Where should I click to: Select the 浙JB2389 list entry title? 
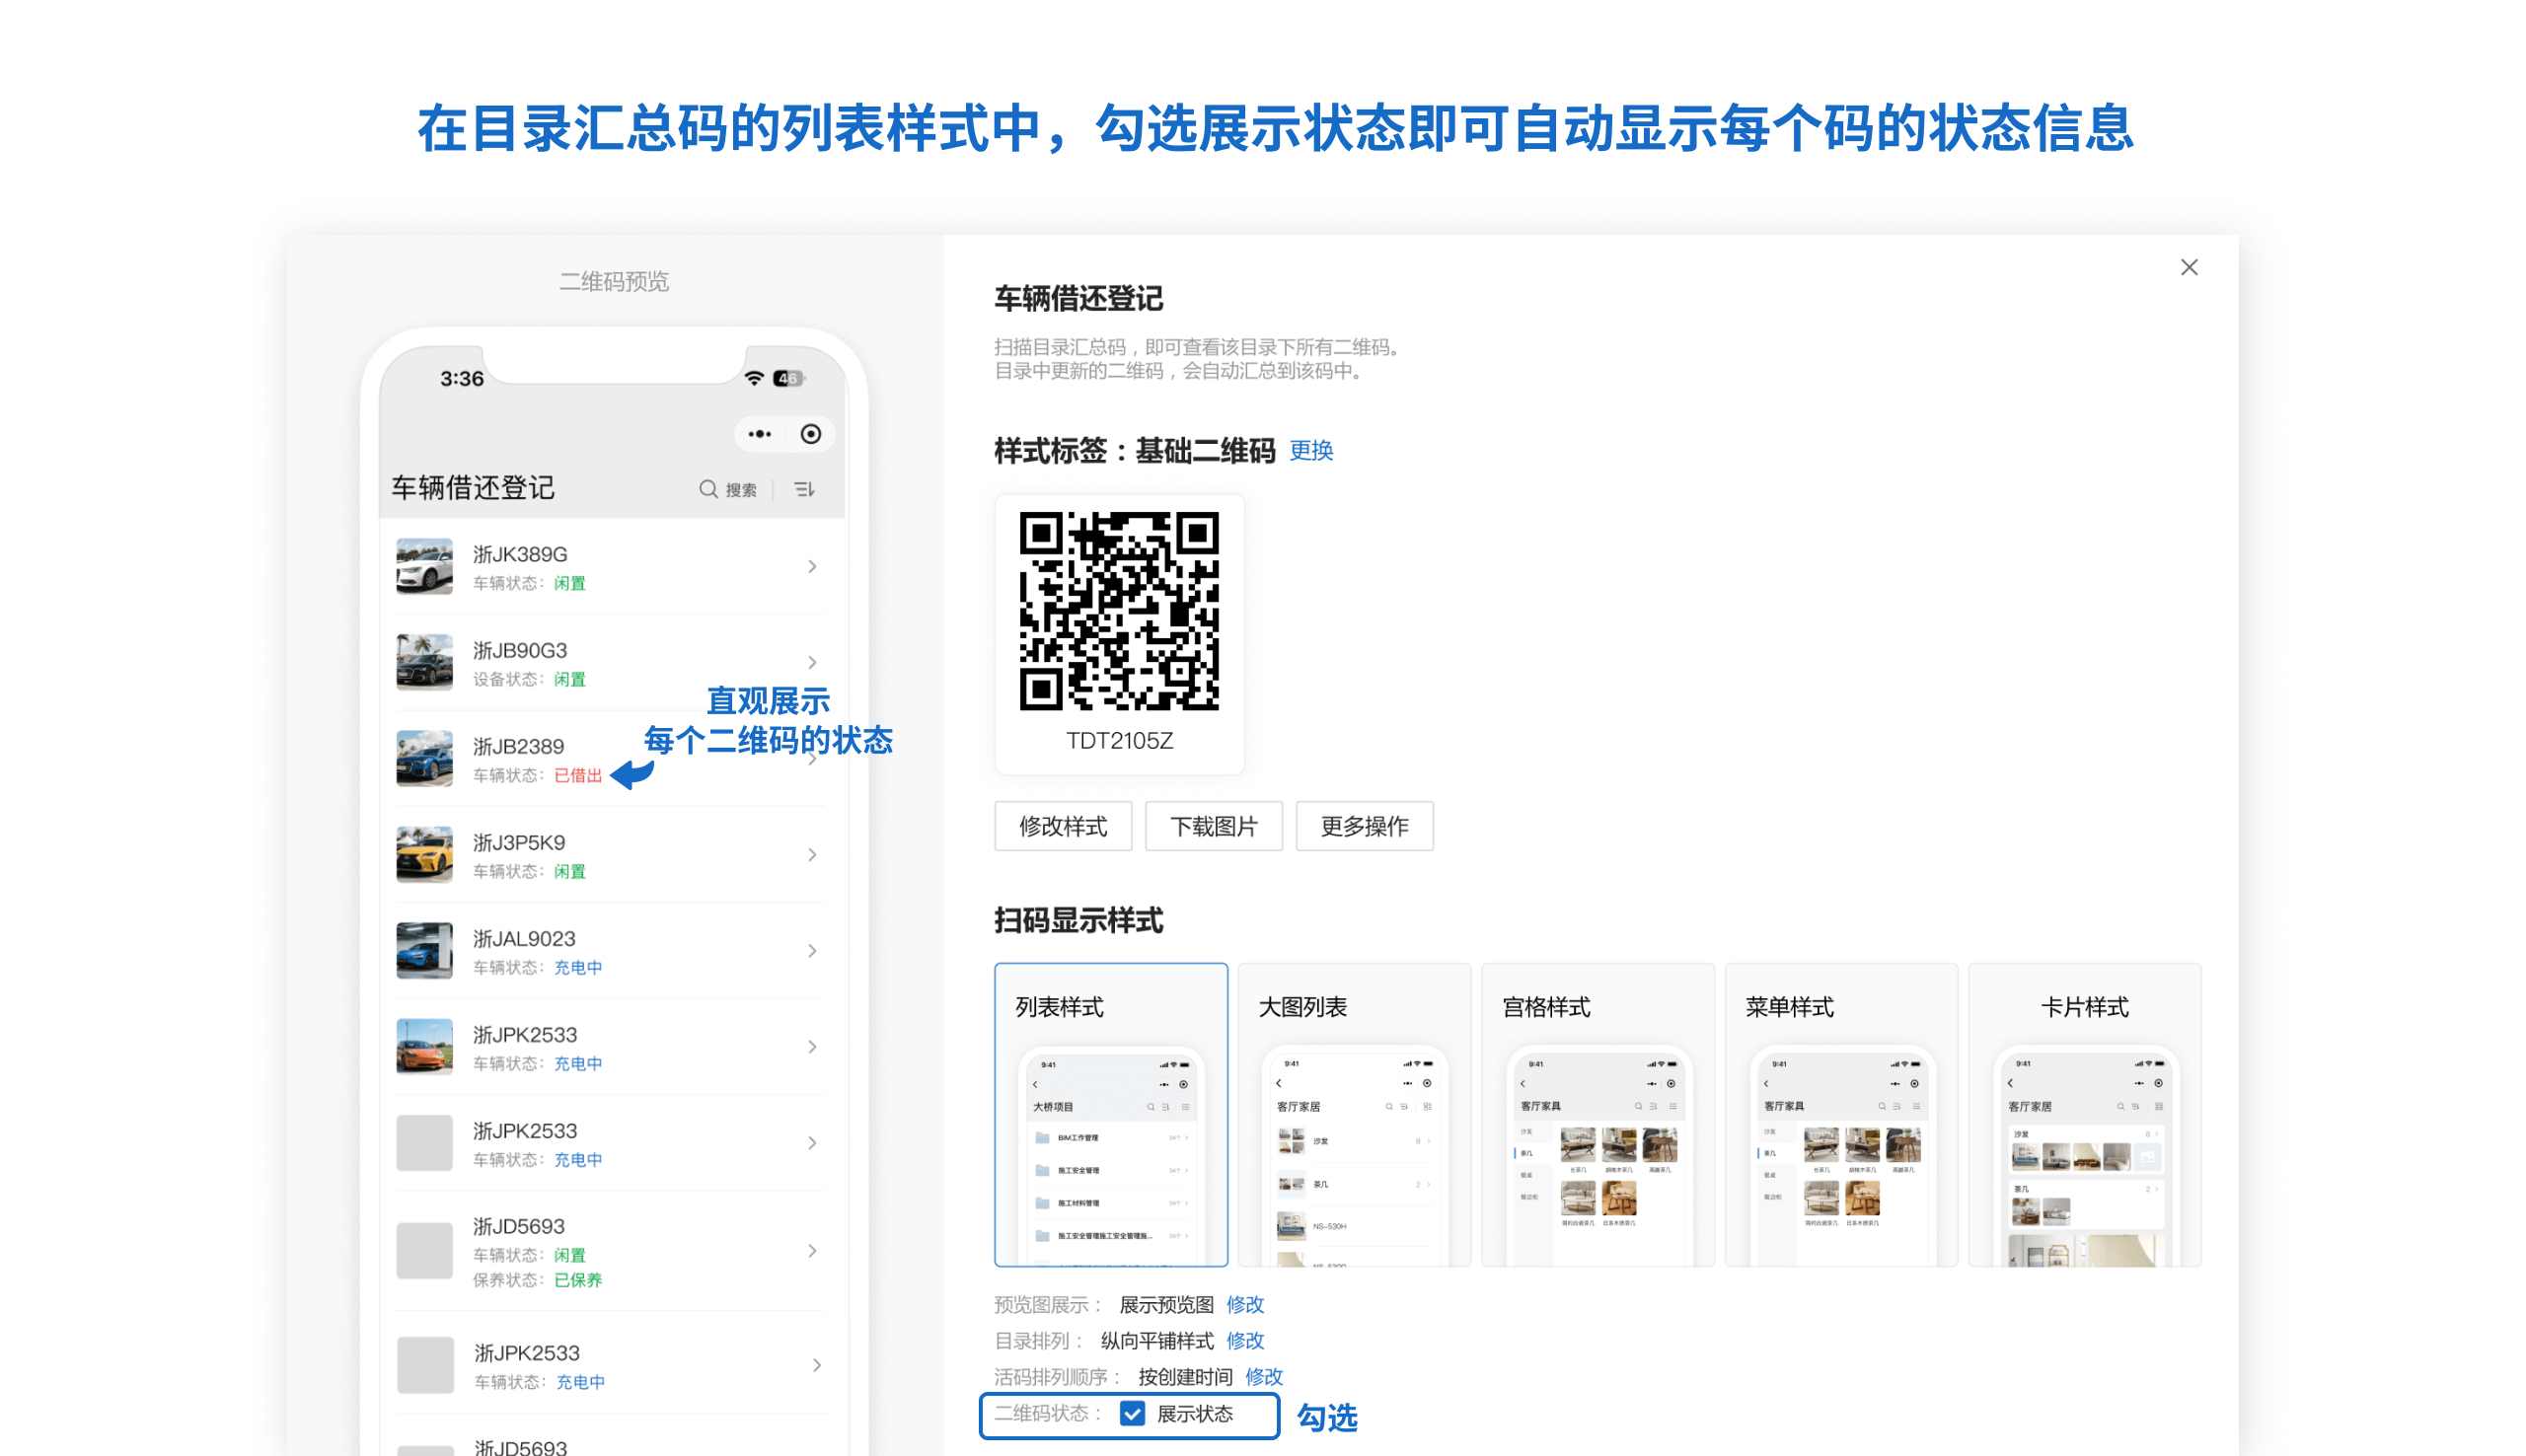tap(518, 746)
